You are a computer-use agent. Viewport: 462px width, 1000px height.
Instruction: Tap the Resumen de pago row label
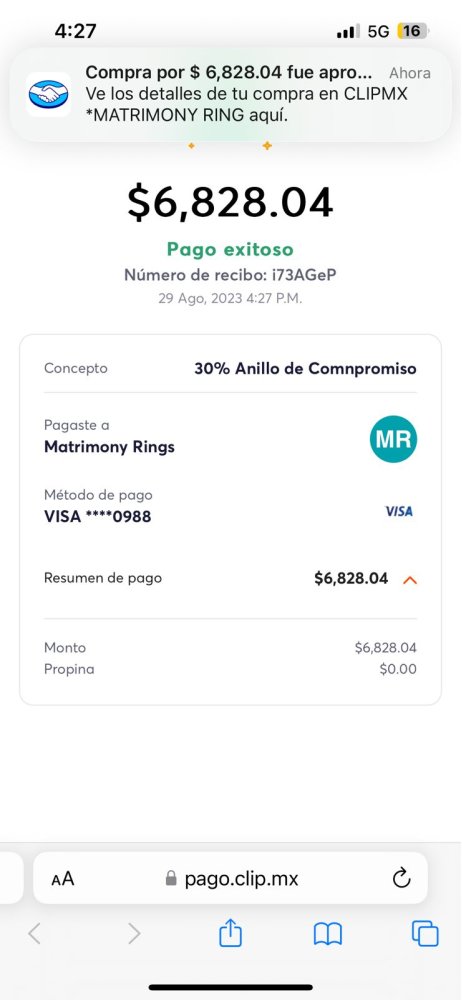pyautogui.click(x=103, y=578)
